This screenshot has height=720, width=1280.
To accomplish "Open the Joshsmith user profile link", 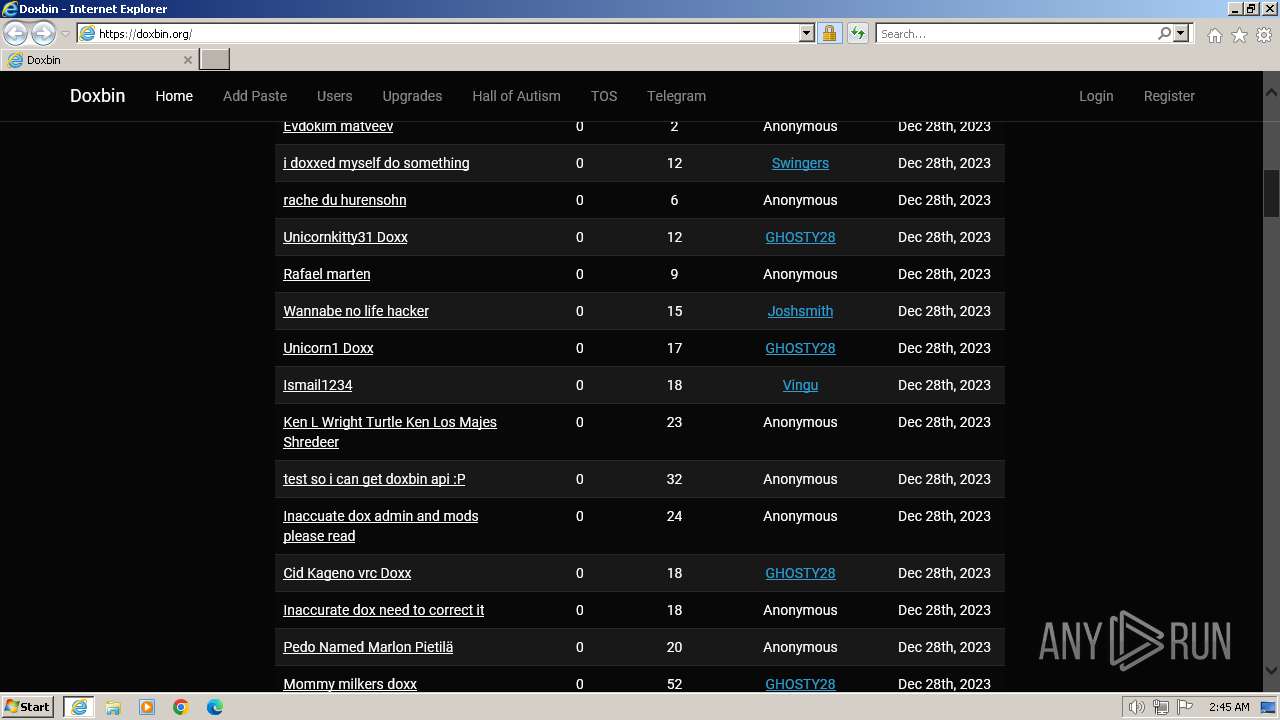I will point(800,311).
